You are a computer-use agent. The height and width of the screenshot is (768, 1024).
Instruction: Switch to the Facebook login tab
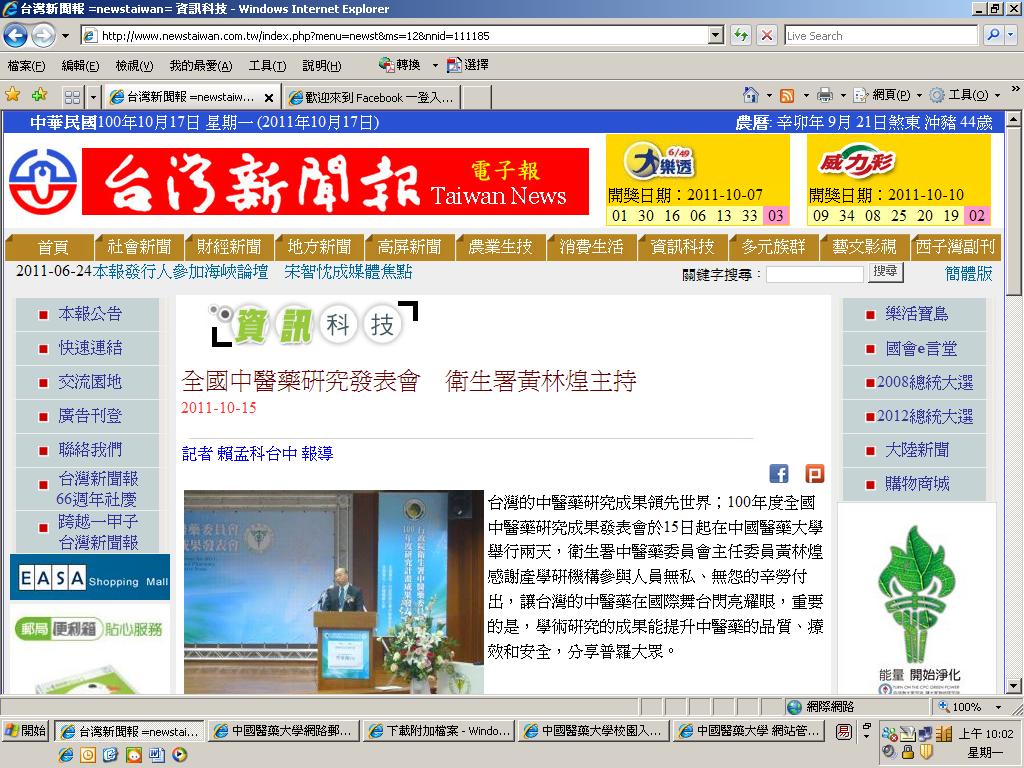pyautogui.click(x=372, y=97)
